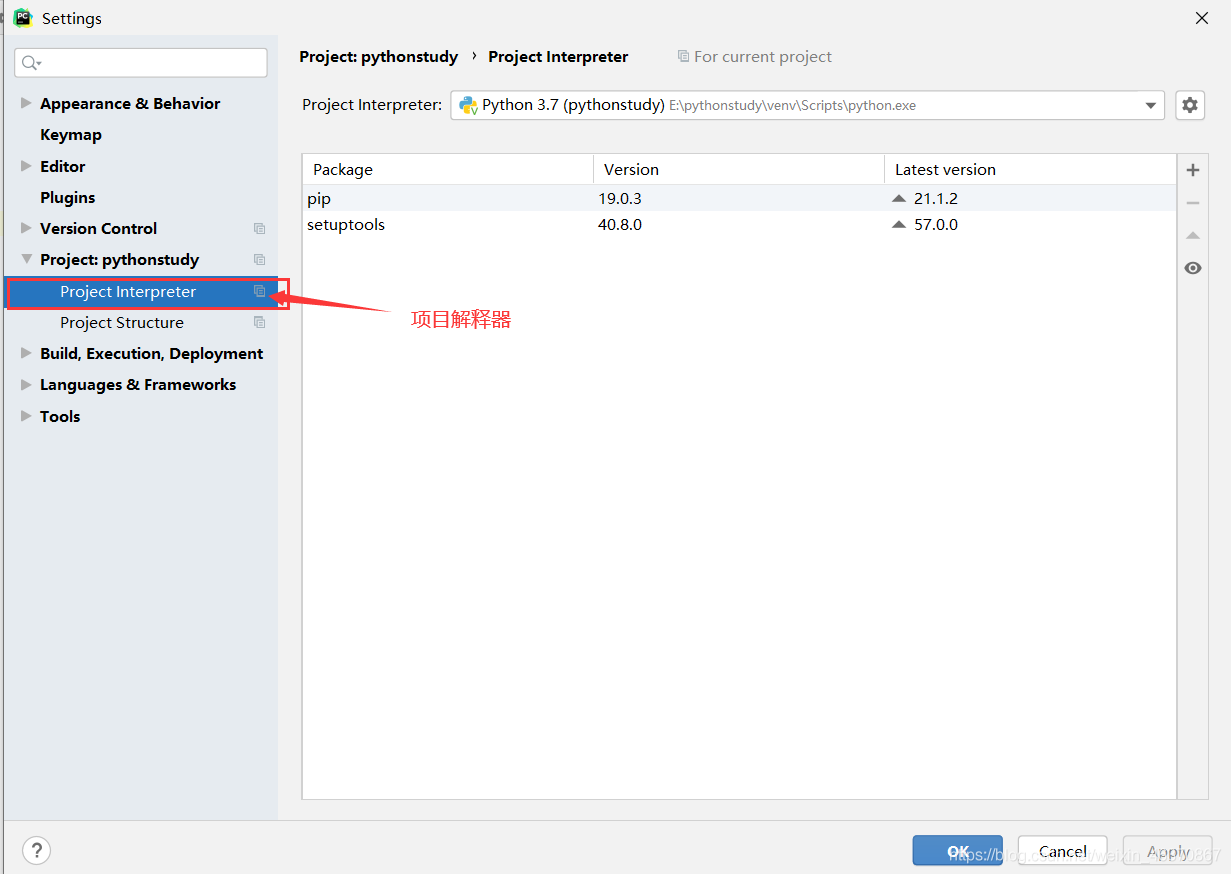Image resolution: width=1231 pixels, height=874 pixels.
Task: Select Keymap in the settings tree
Action: click(71, 135)
